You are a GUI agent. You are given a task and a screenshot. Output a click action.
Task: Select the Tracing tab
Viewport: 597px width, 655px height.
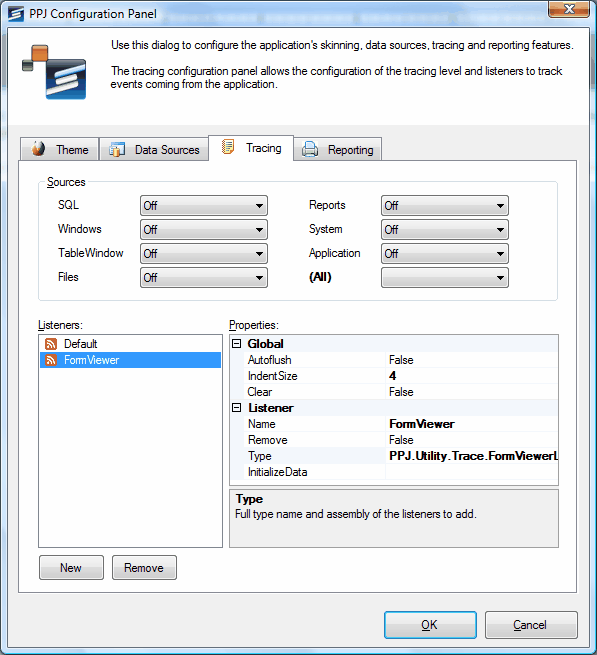[251, 147]
